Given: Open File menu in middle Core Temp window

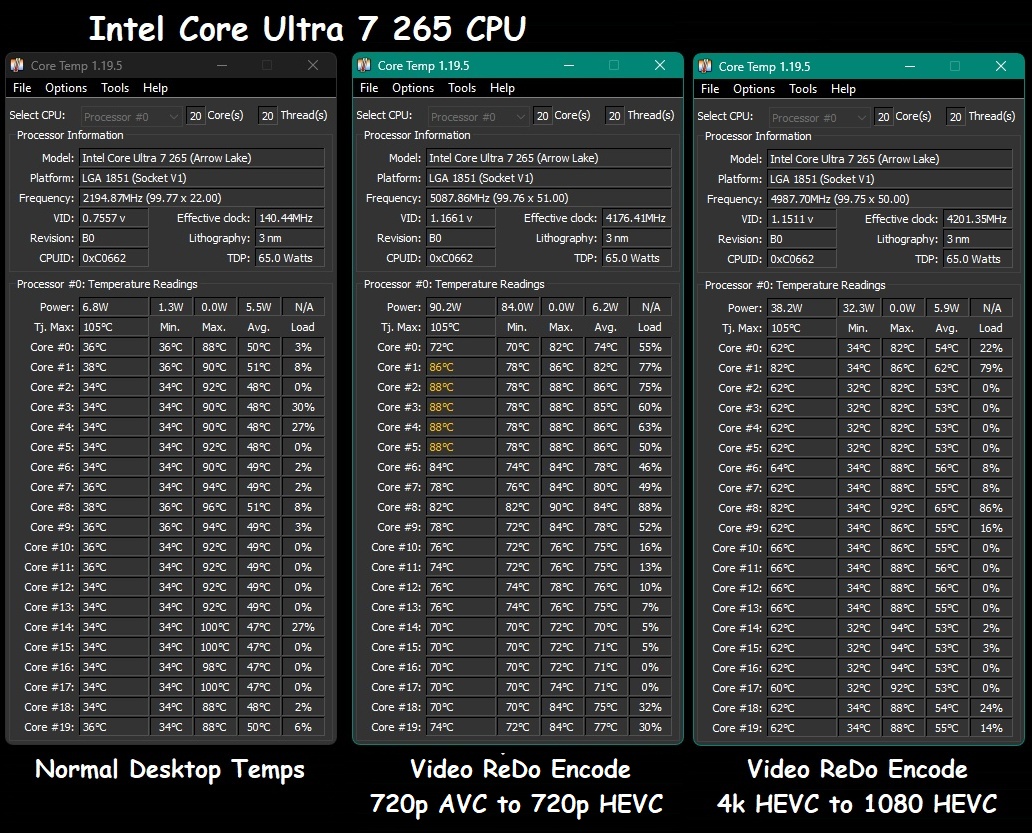Looking at the screenshot, I should point(369,88).
